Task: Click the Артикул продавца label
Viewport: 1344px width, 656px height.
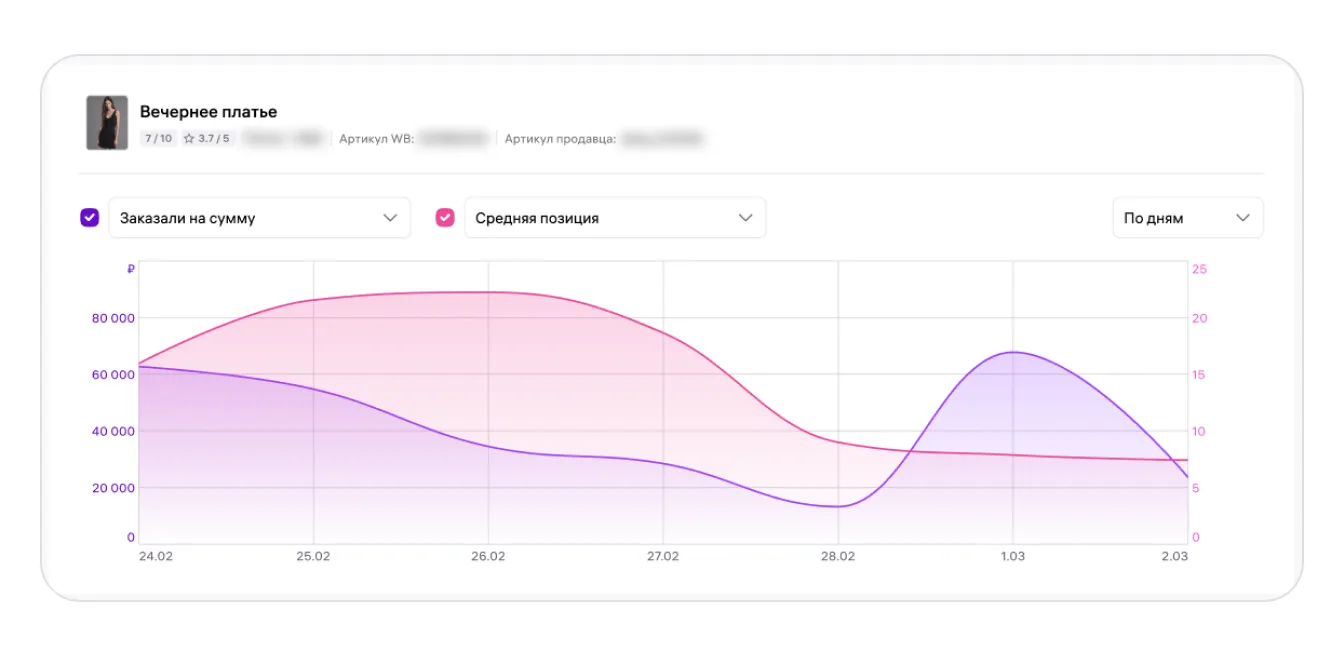Action: (x=560, y=139)
